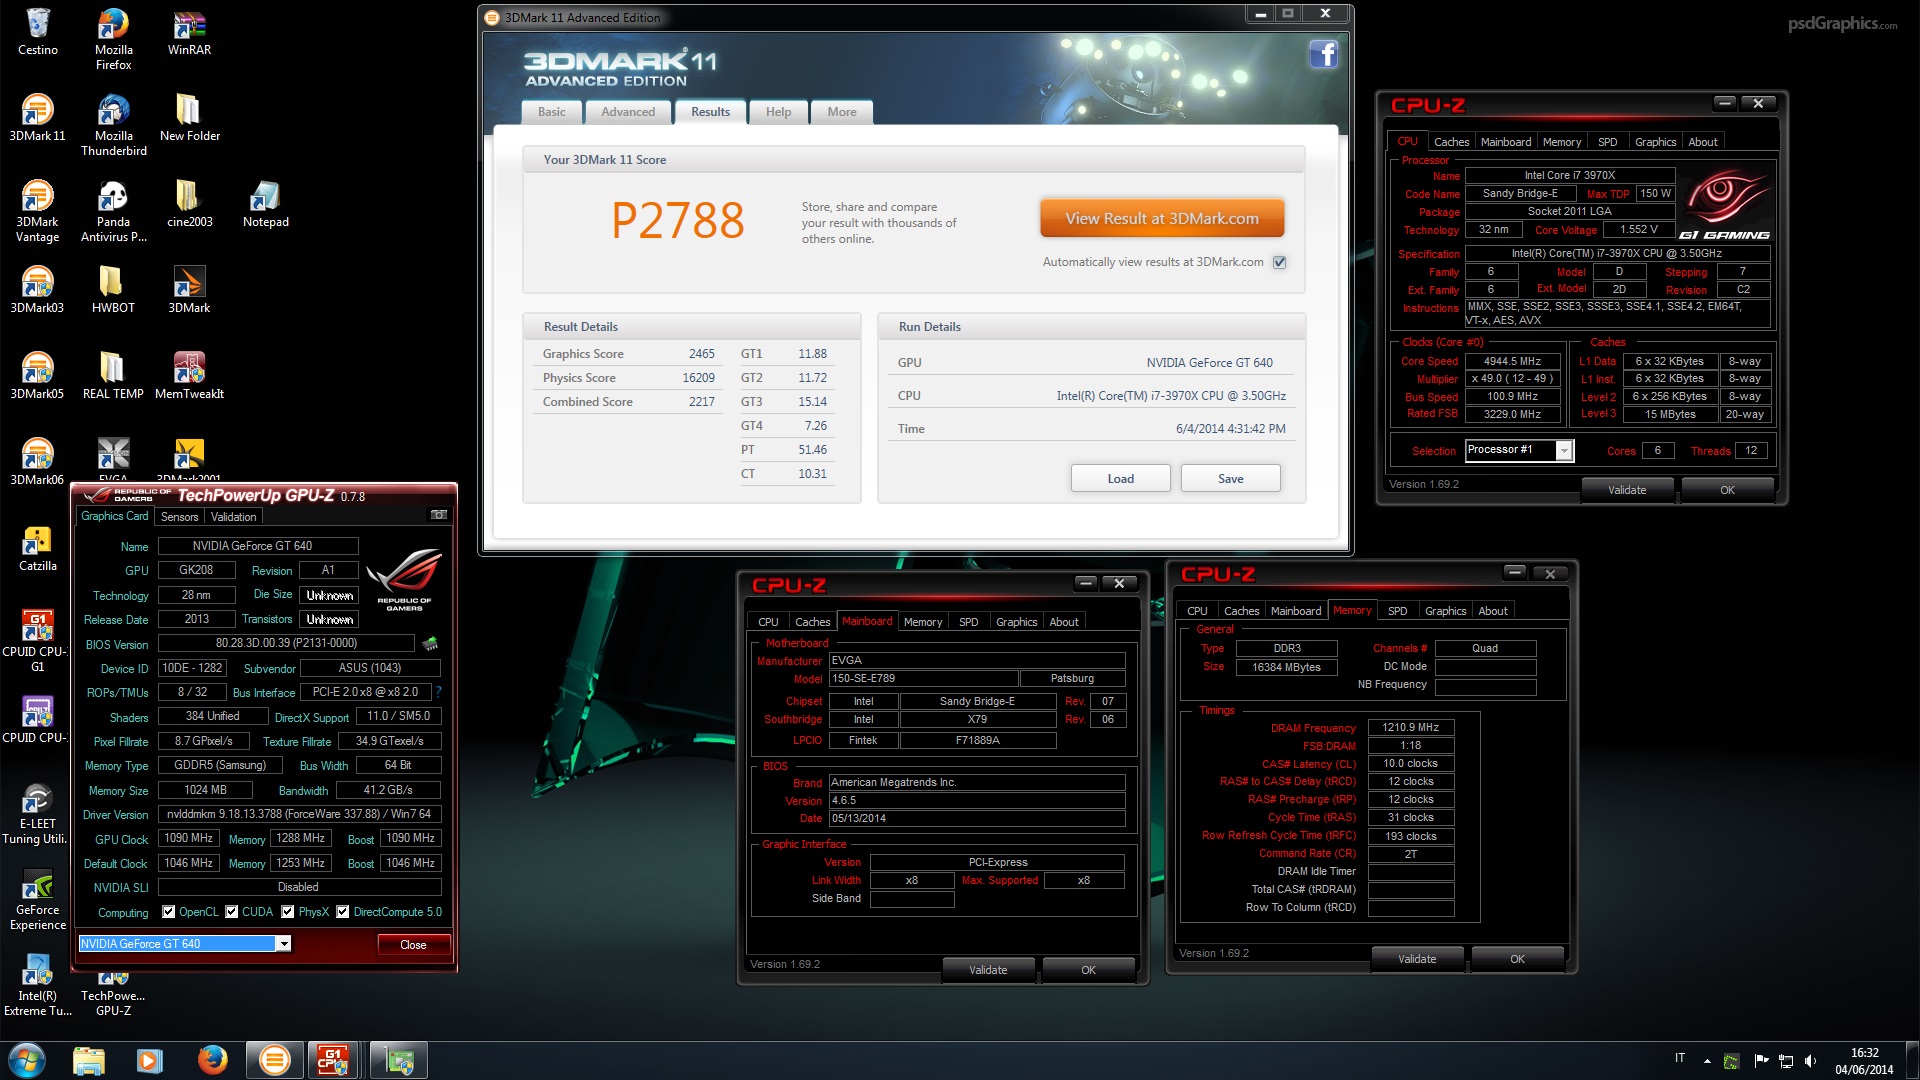
Task: Switch to Validation tab in GPU-Z
Action: 233,517
